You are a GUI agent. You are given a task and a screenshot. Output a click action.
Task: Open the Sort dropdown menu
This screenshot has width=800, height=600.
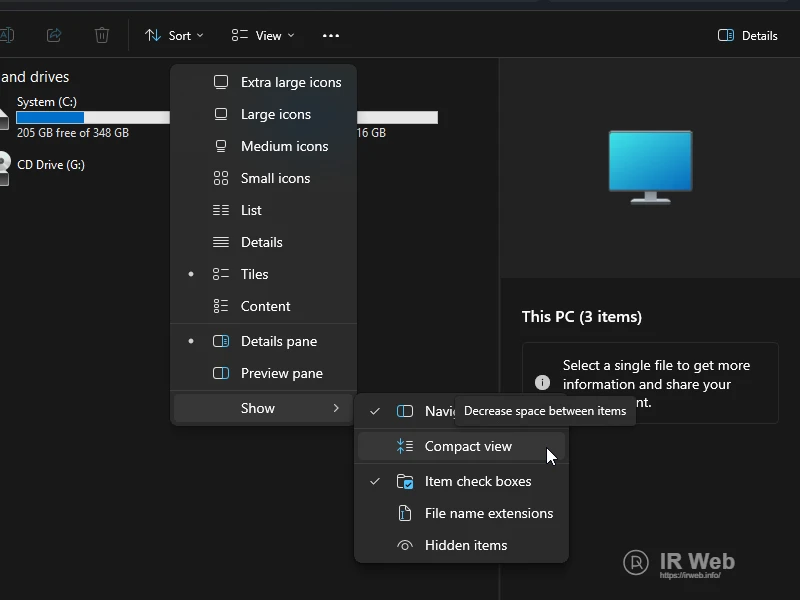[x=174, y=35]
